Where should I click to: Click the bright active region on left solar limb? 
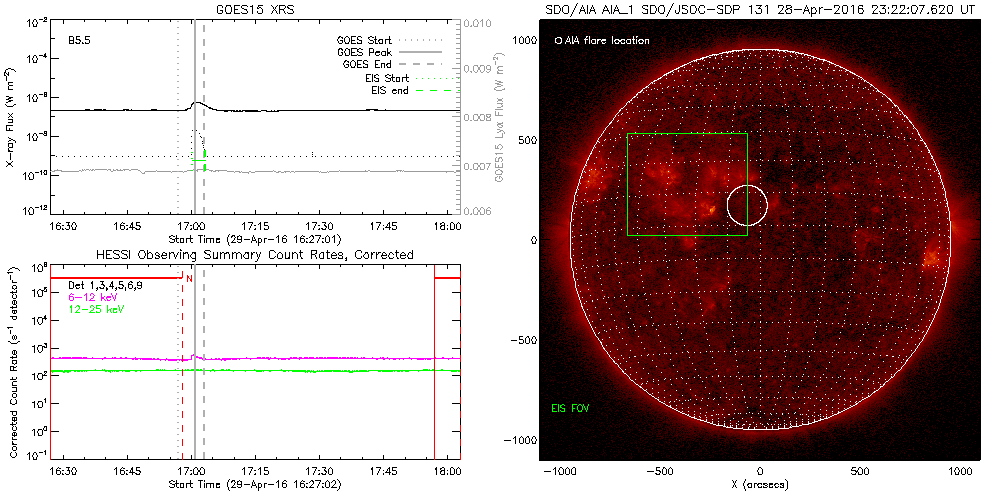tap(598, 178)
